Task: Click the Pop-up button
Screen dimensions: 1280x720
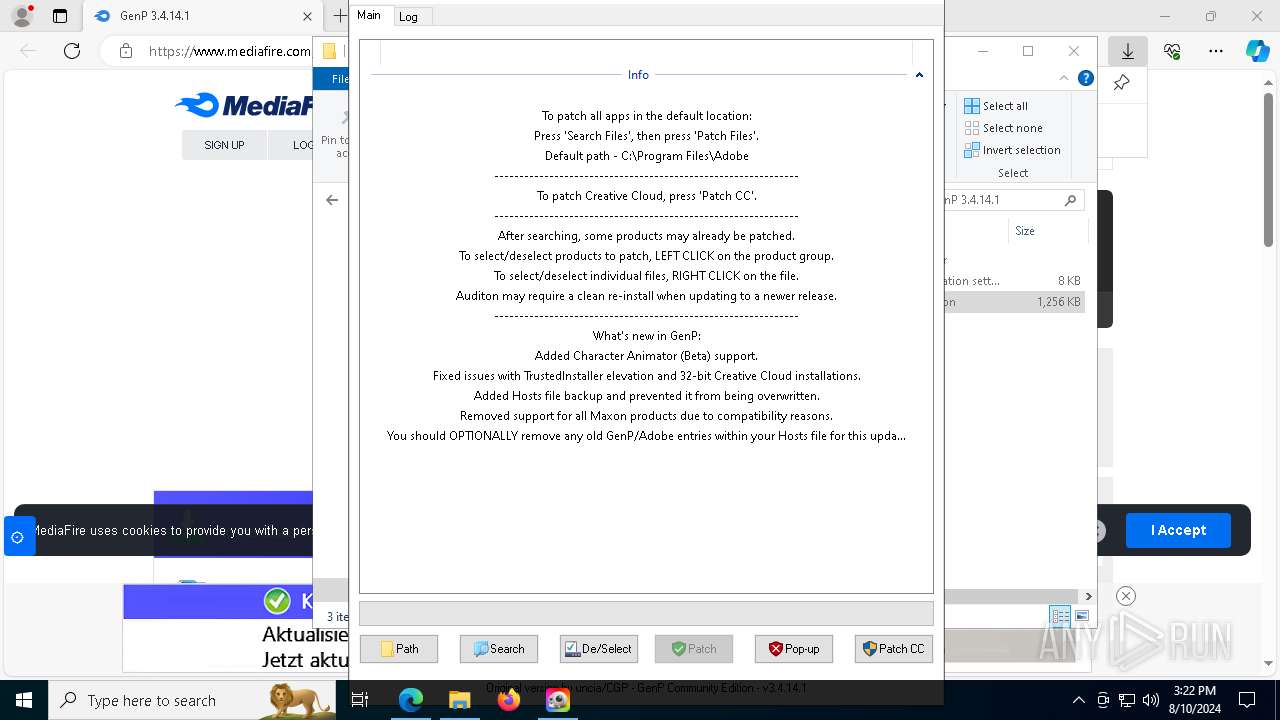Action: tap(794, 649)
